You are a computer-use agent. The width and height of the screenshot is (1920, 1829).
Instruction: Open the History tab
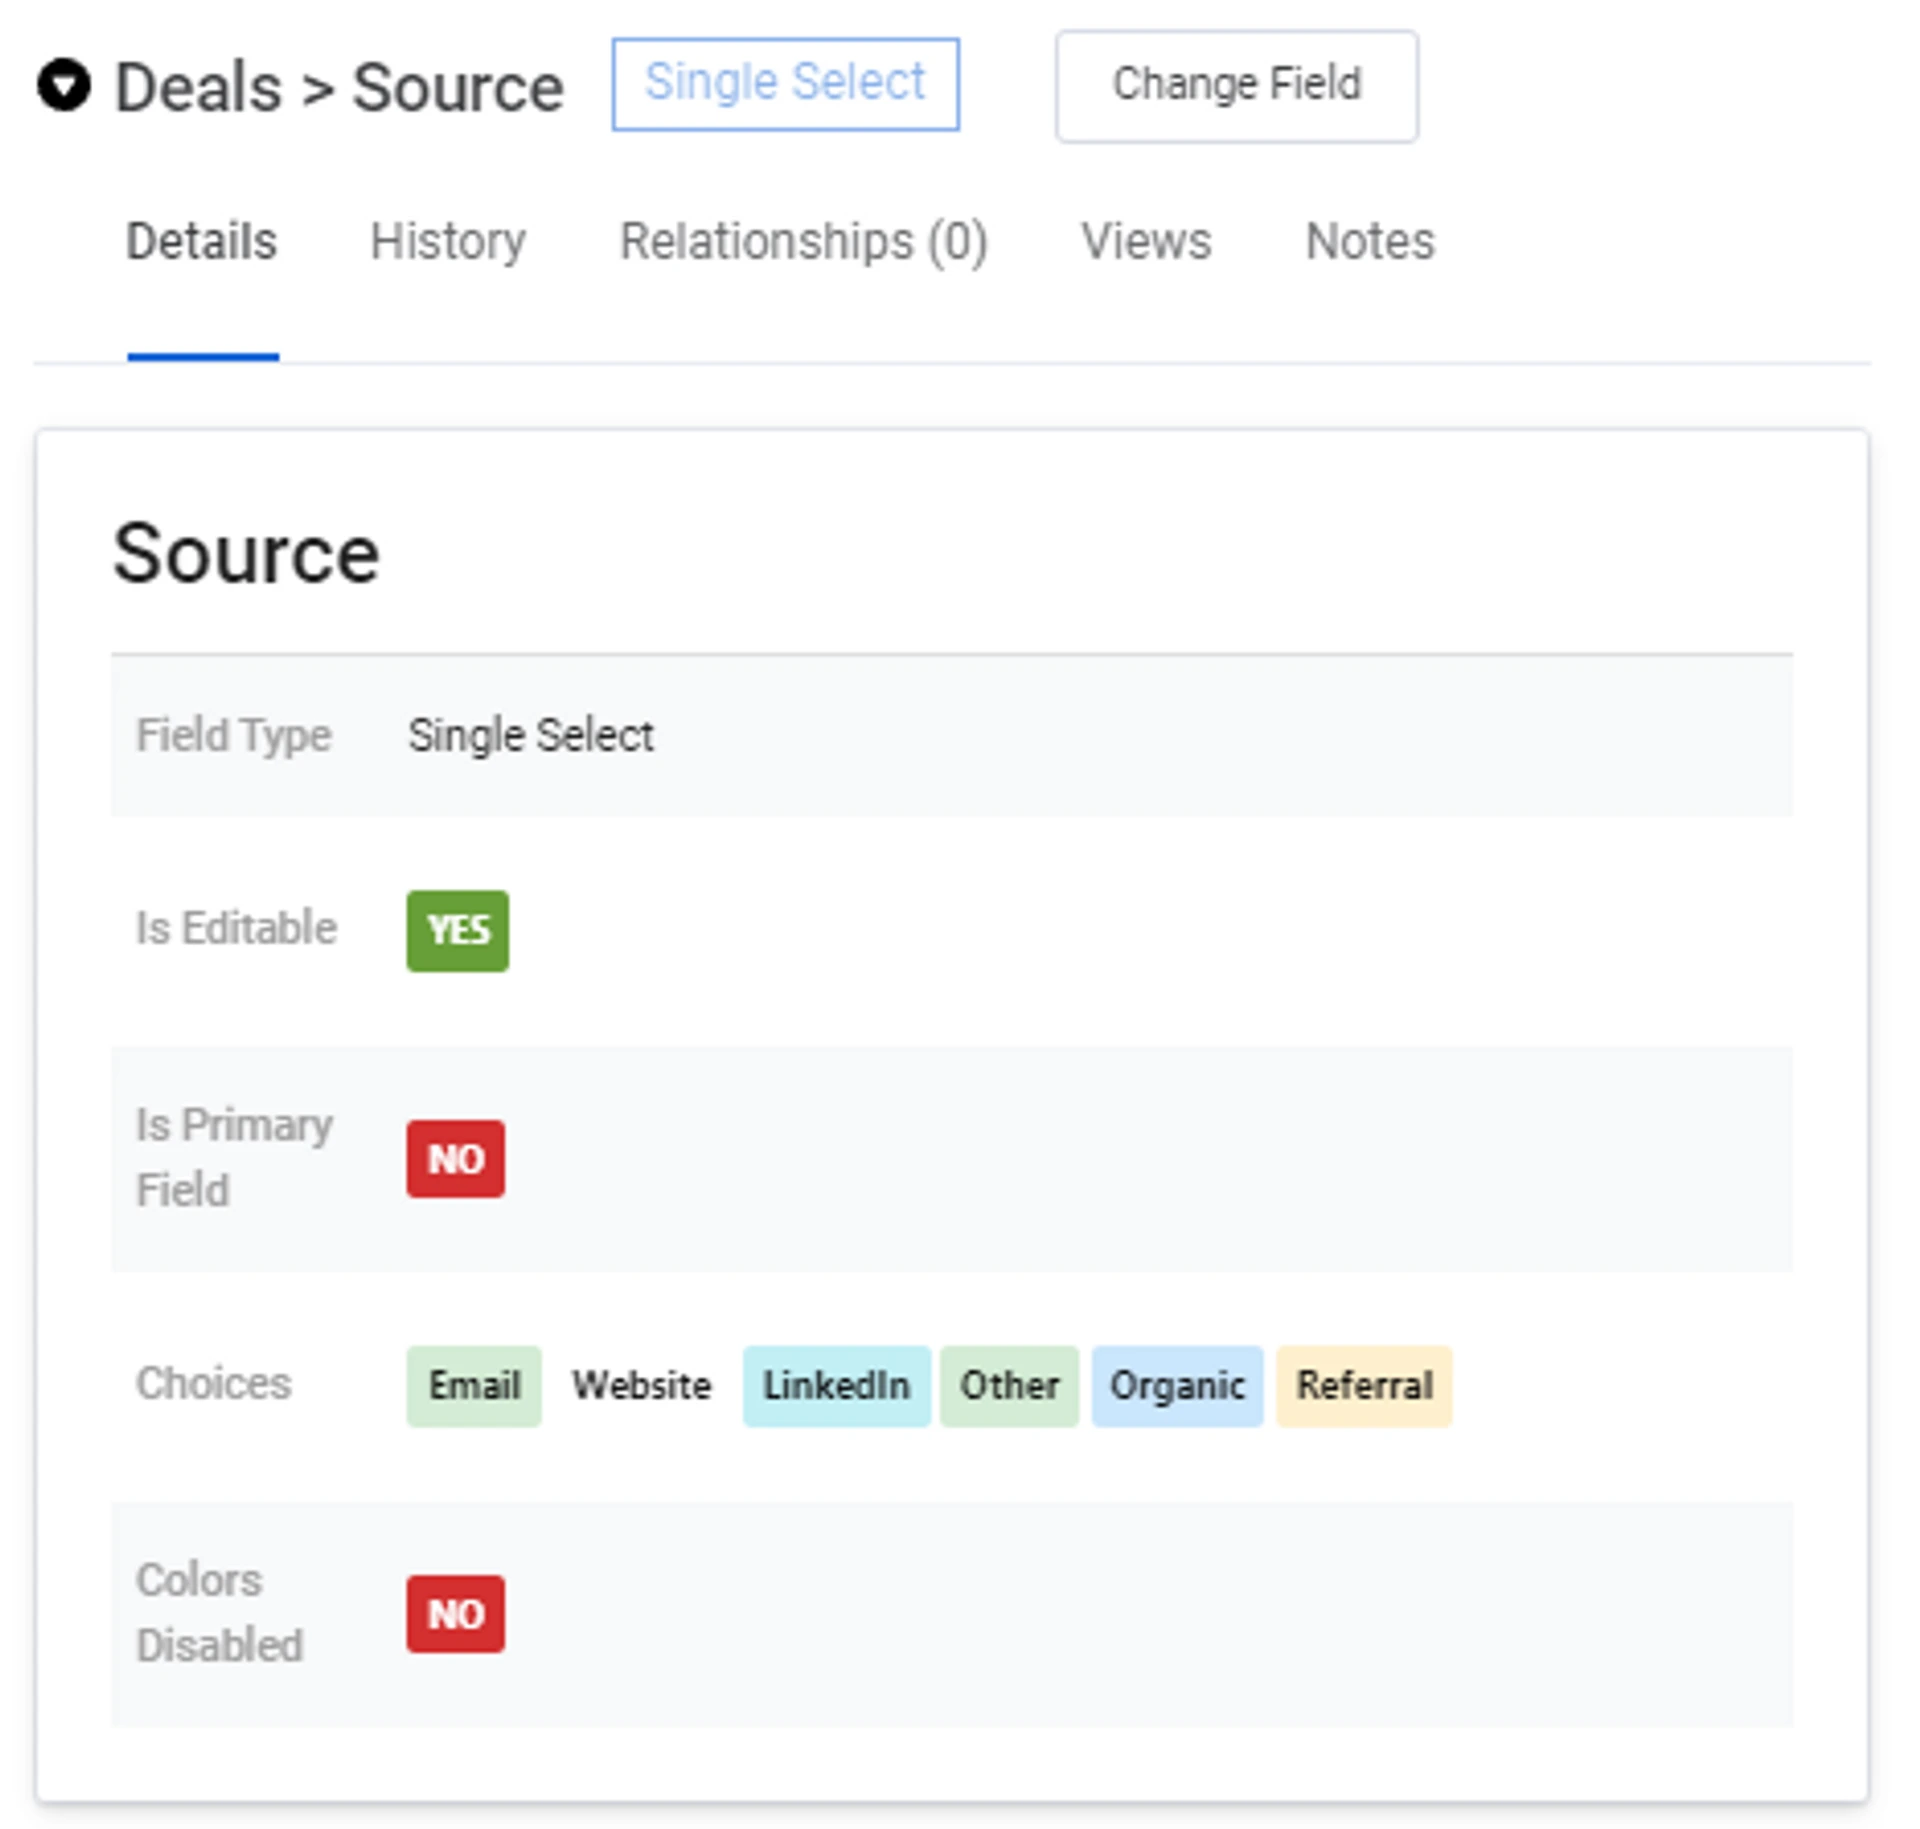pyautogui.click(x=447, y=242)
